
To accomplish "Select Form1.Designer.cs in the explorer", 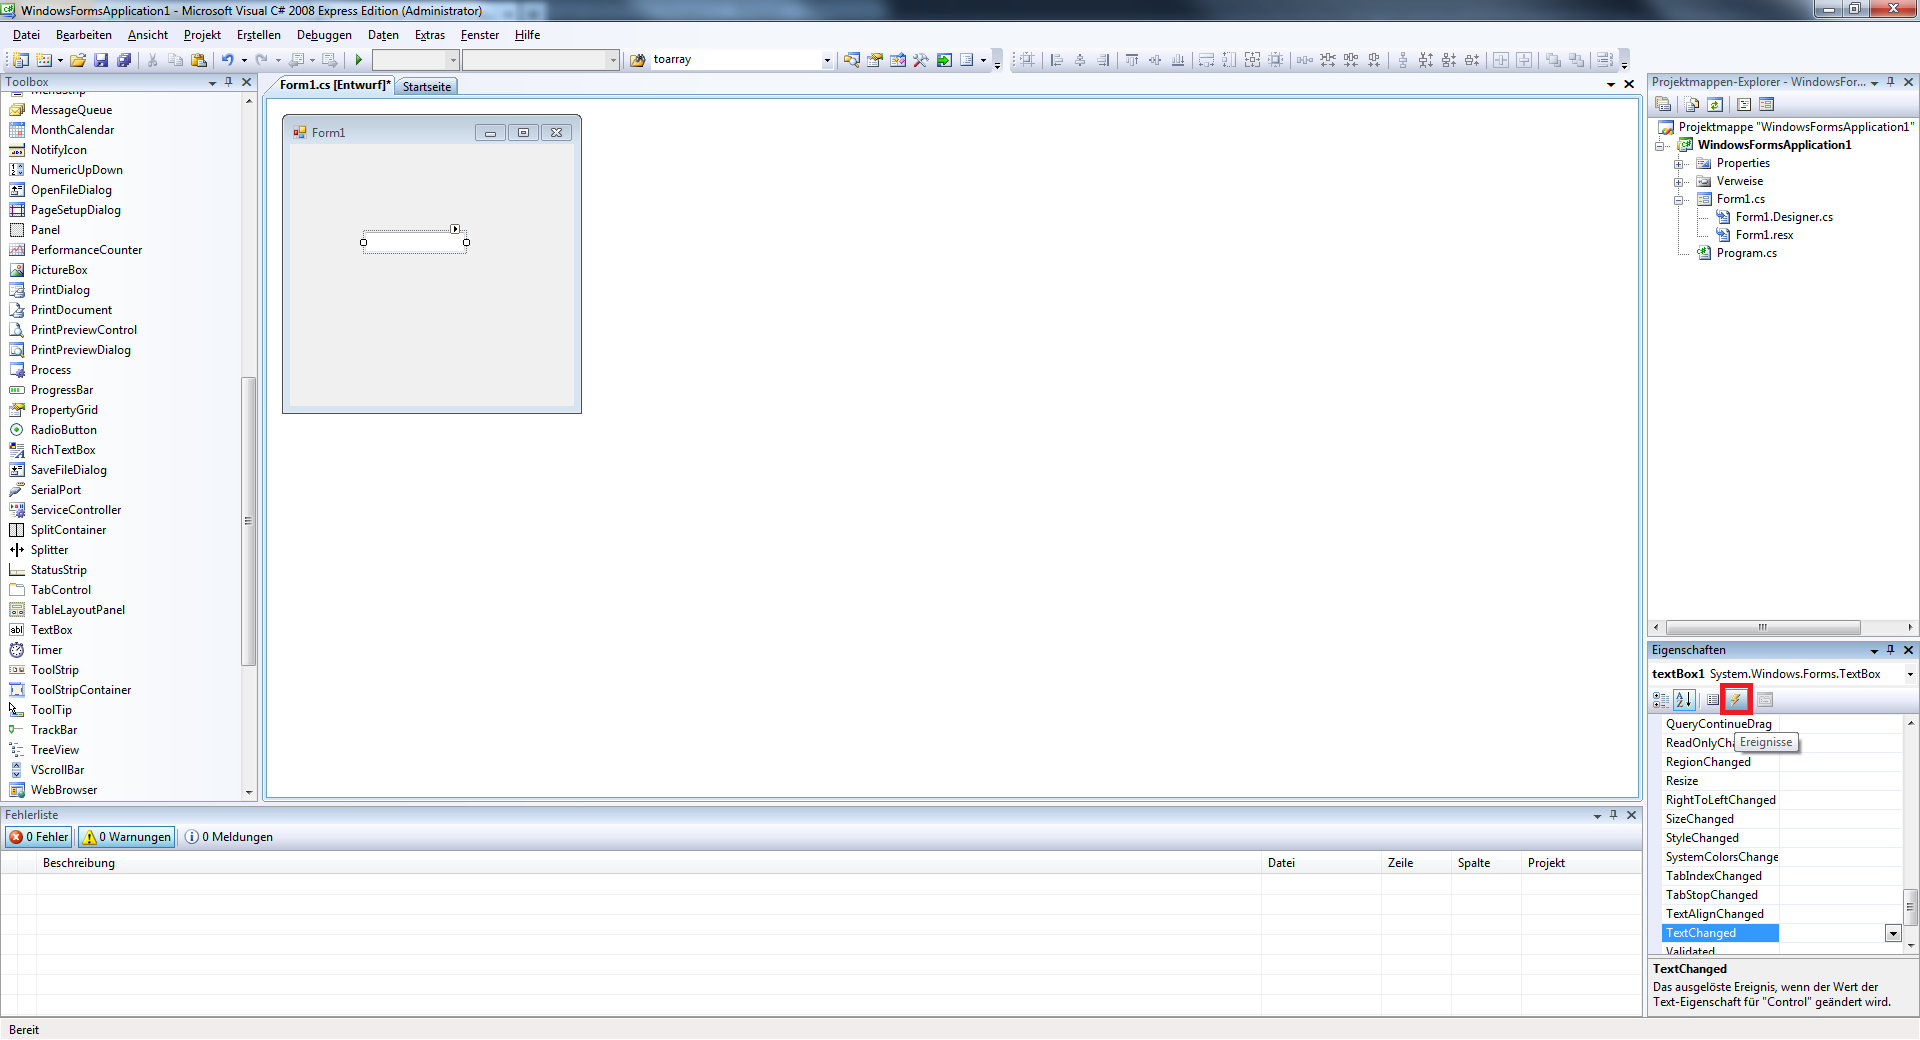I will point(1784,217).
